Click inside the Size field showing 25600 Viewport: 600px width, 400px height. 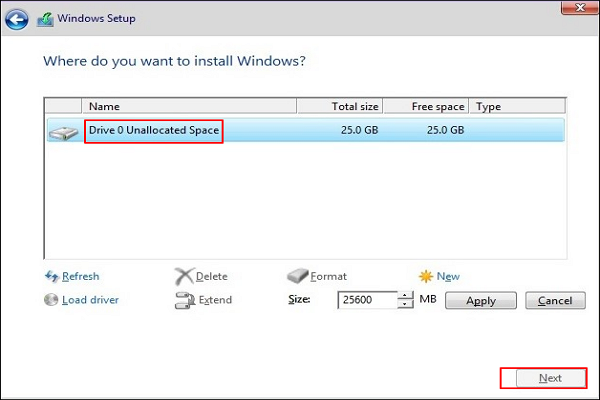click(x=368, y=300)
